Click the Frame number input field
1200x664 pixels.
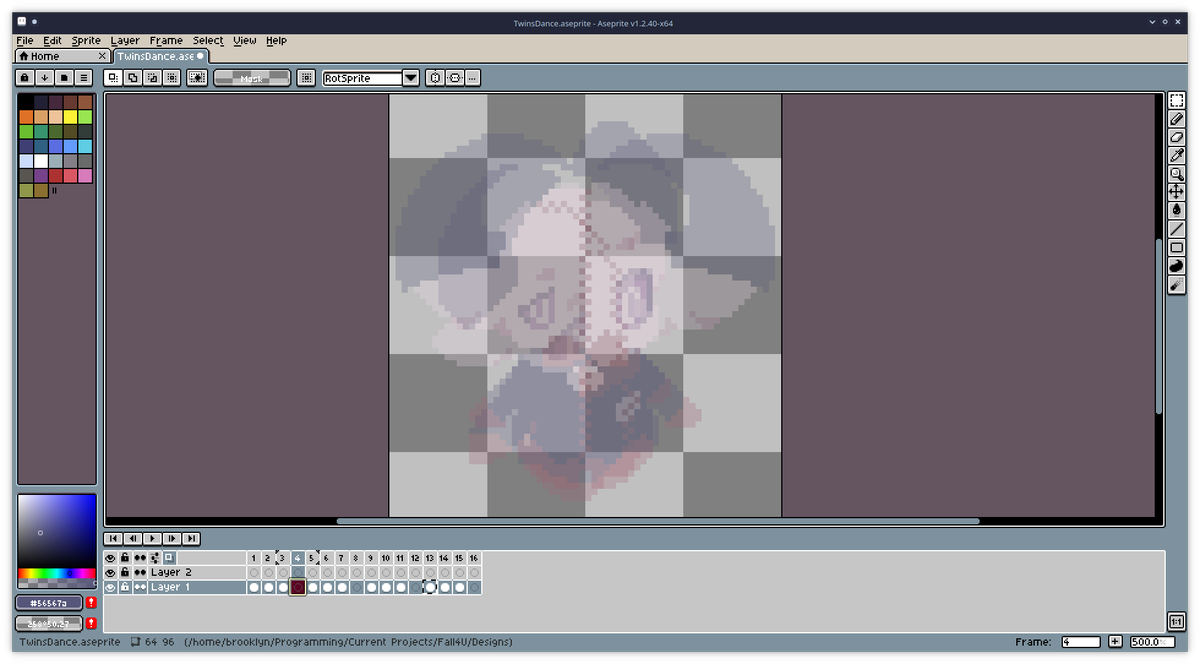(1081, 642)
